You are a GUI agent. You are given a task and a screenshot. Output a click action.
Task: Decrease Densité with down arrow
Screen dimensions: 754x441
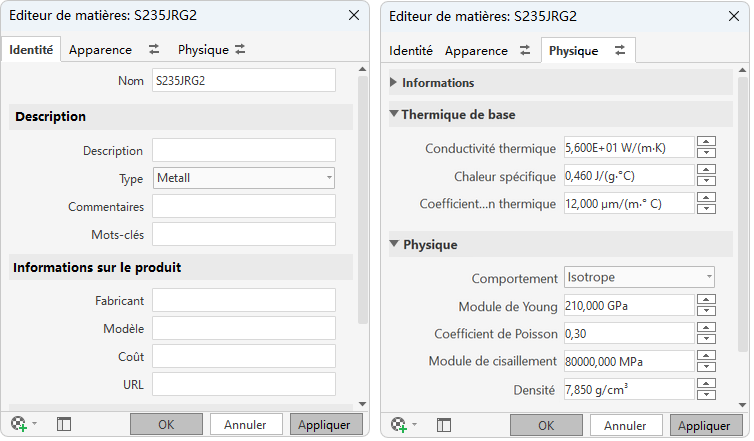pyautogui.click(x=706, y=394)
